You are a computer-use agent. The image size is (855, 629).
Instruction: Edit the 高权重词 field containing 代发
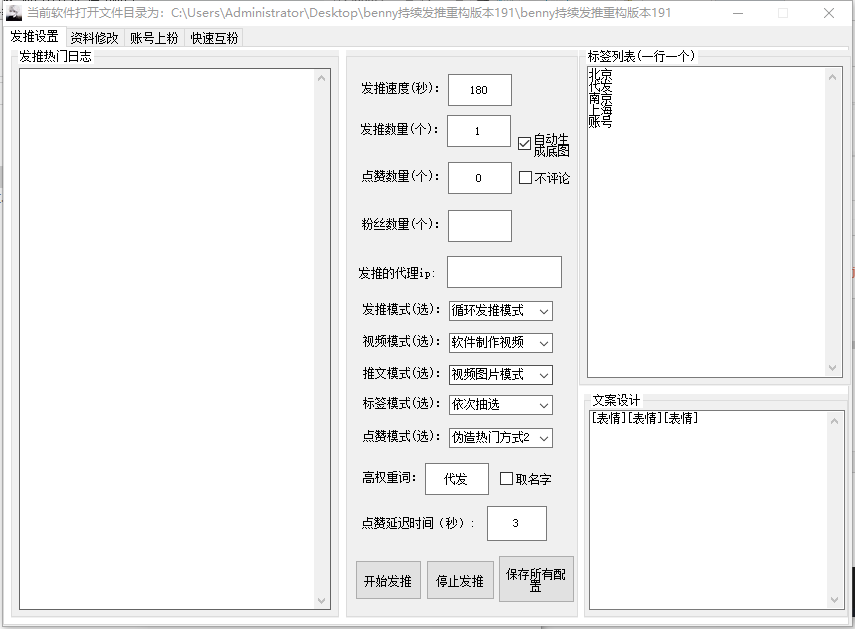[456, 479]
